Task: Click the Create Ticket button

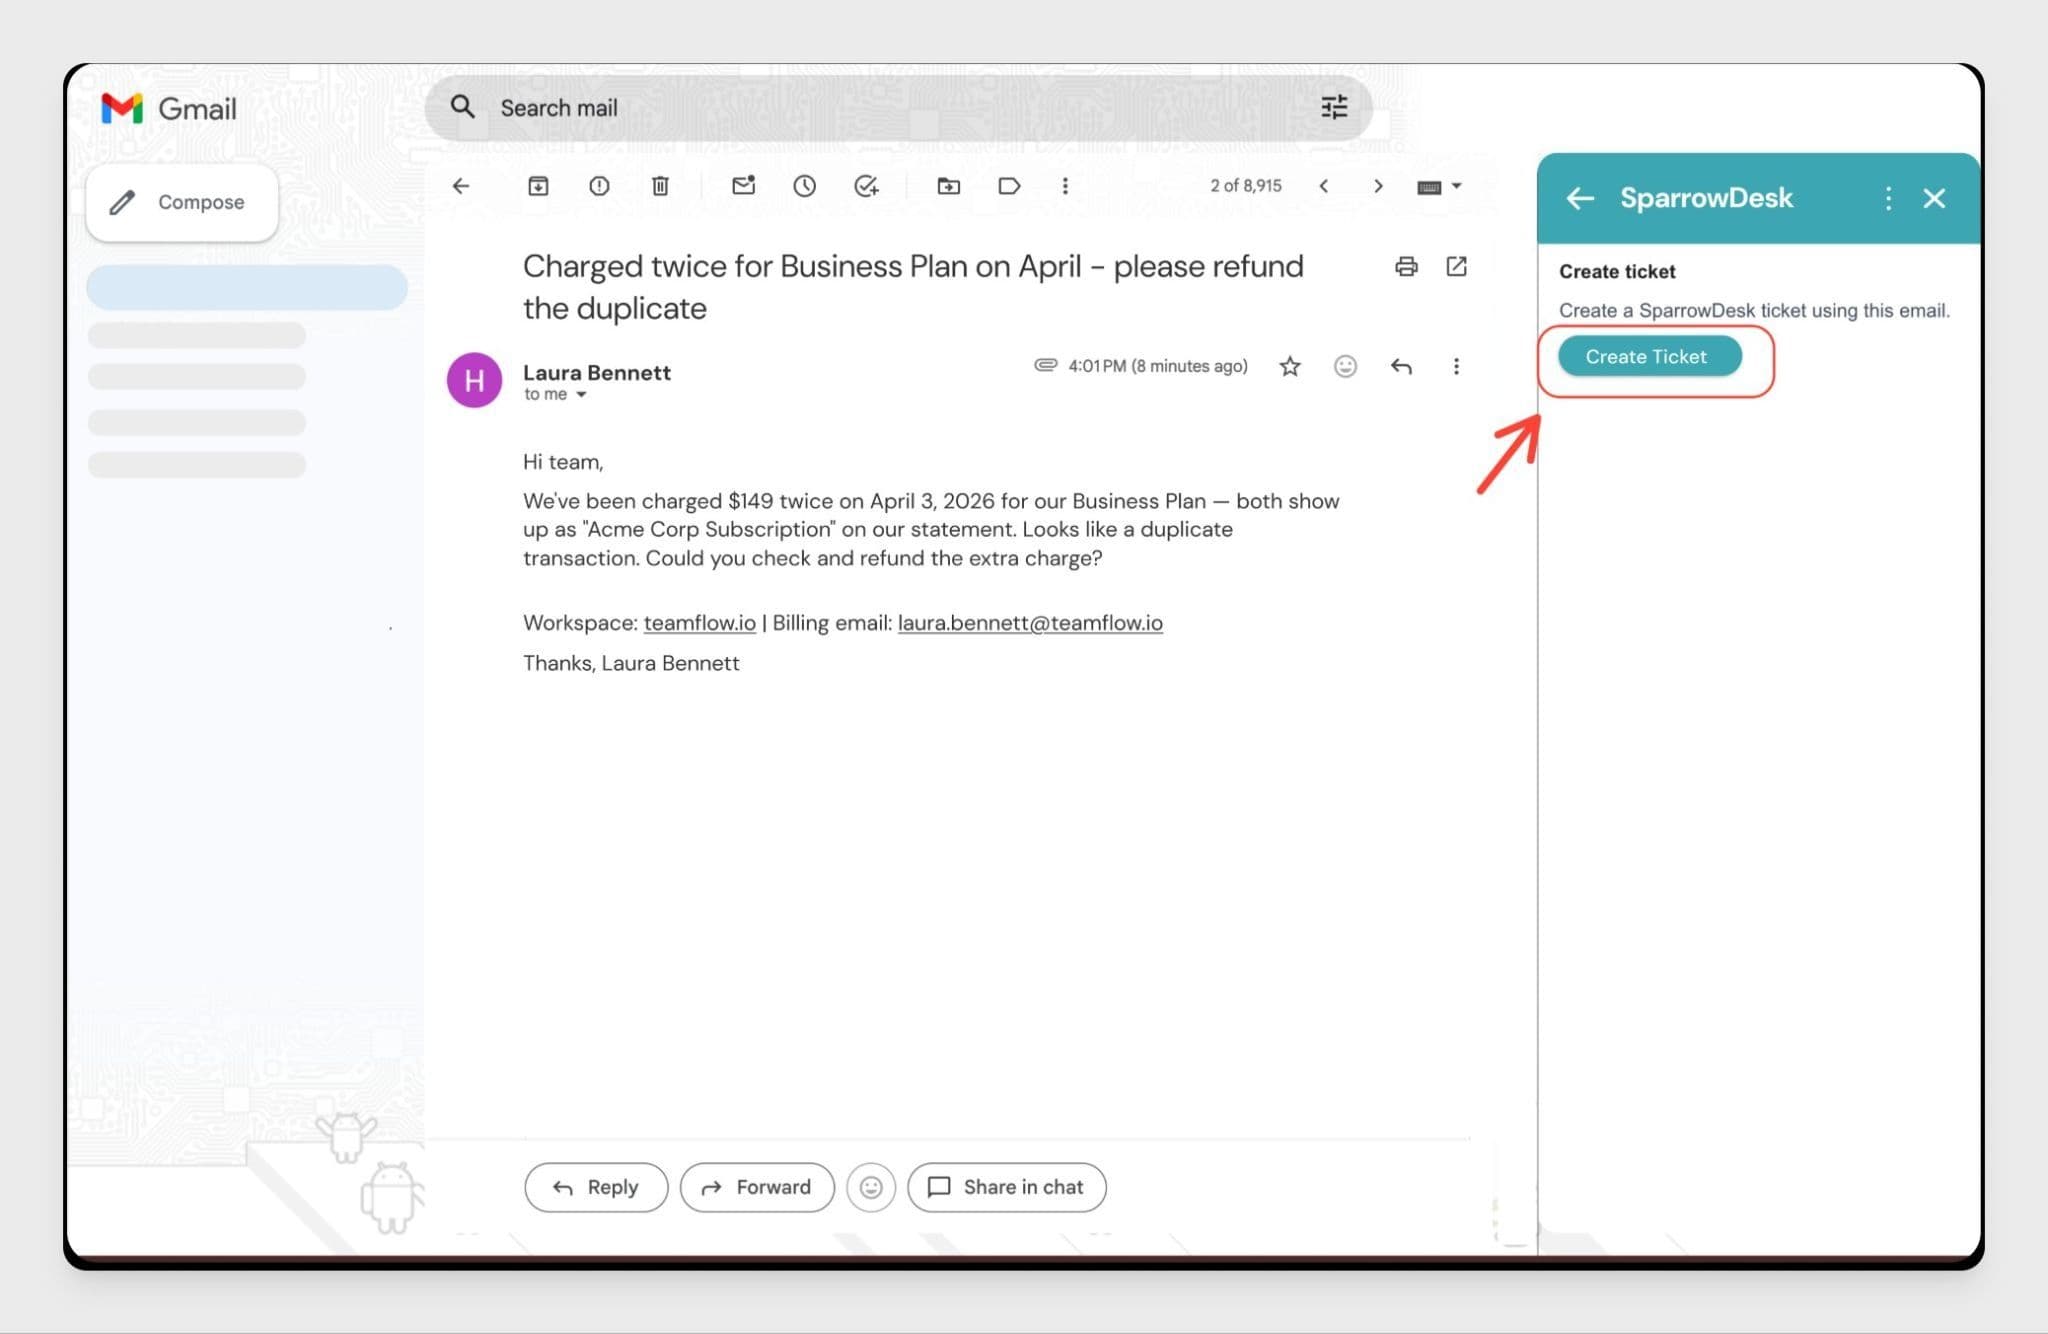Action: 1648,357
